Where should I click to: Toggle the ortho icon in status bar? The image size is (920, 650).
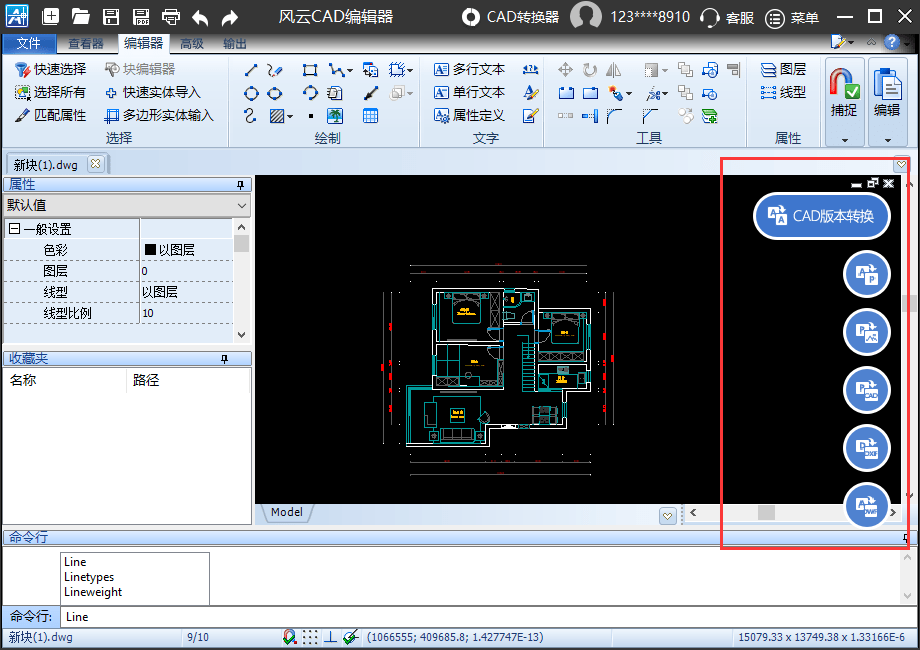(330, 637)
